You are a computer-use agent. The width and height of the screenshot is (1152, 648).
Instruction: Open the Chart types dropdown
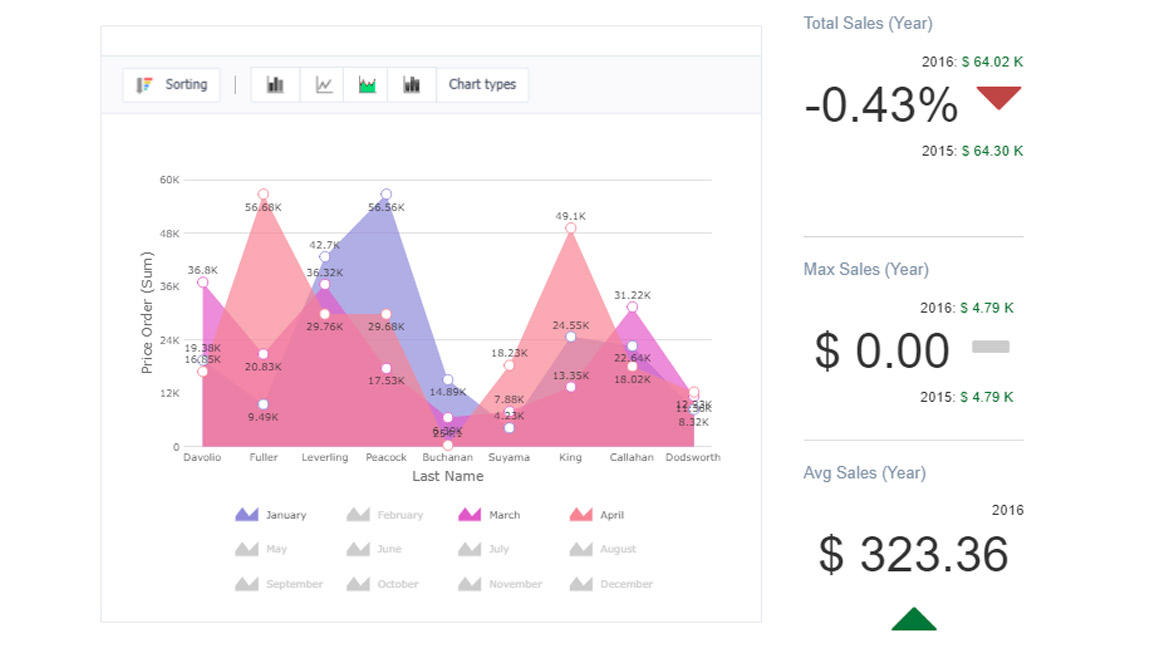(482, 85)
